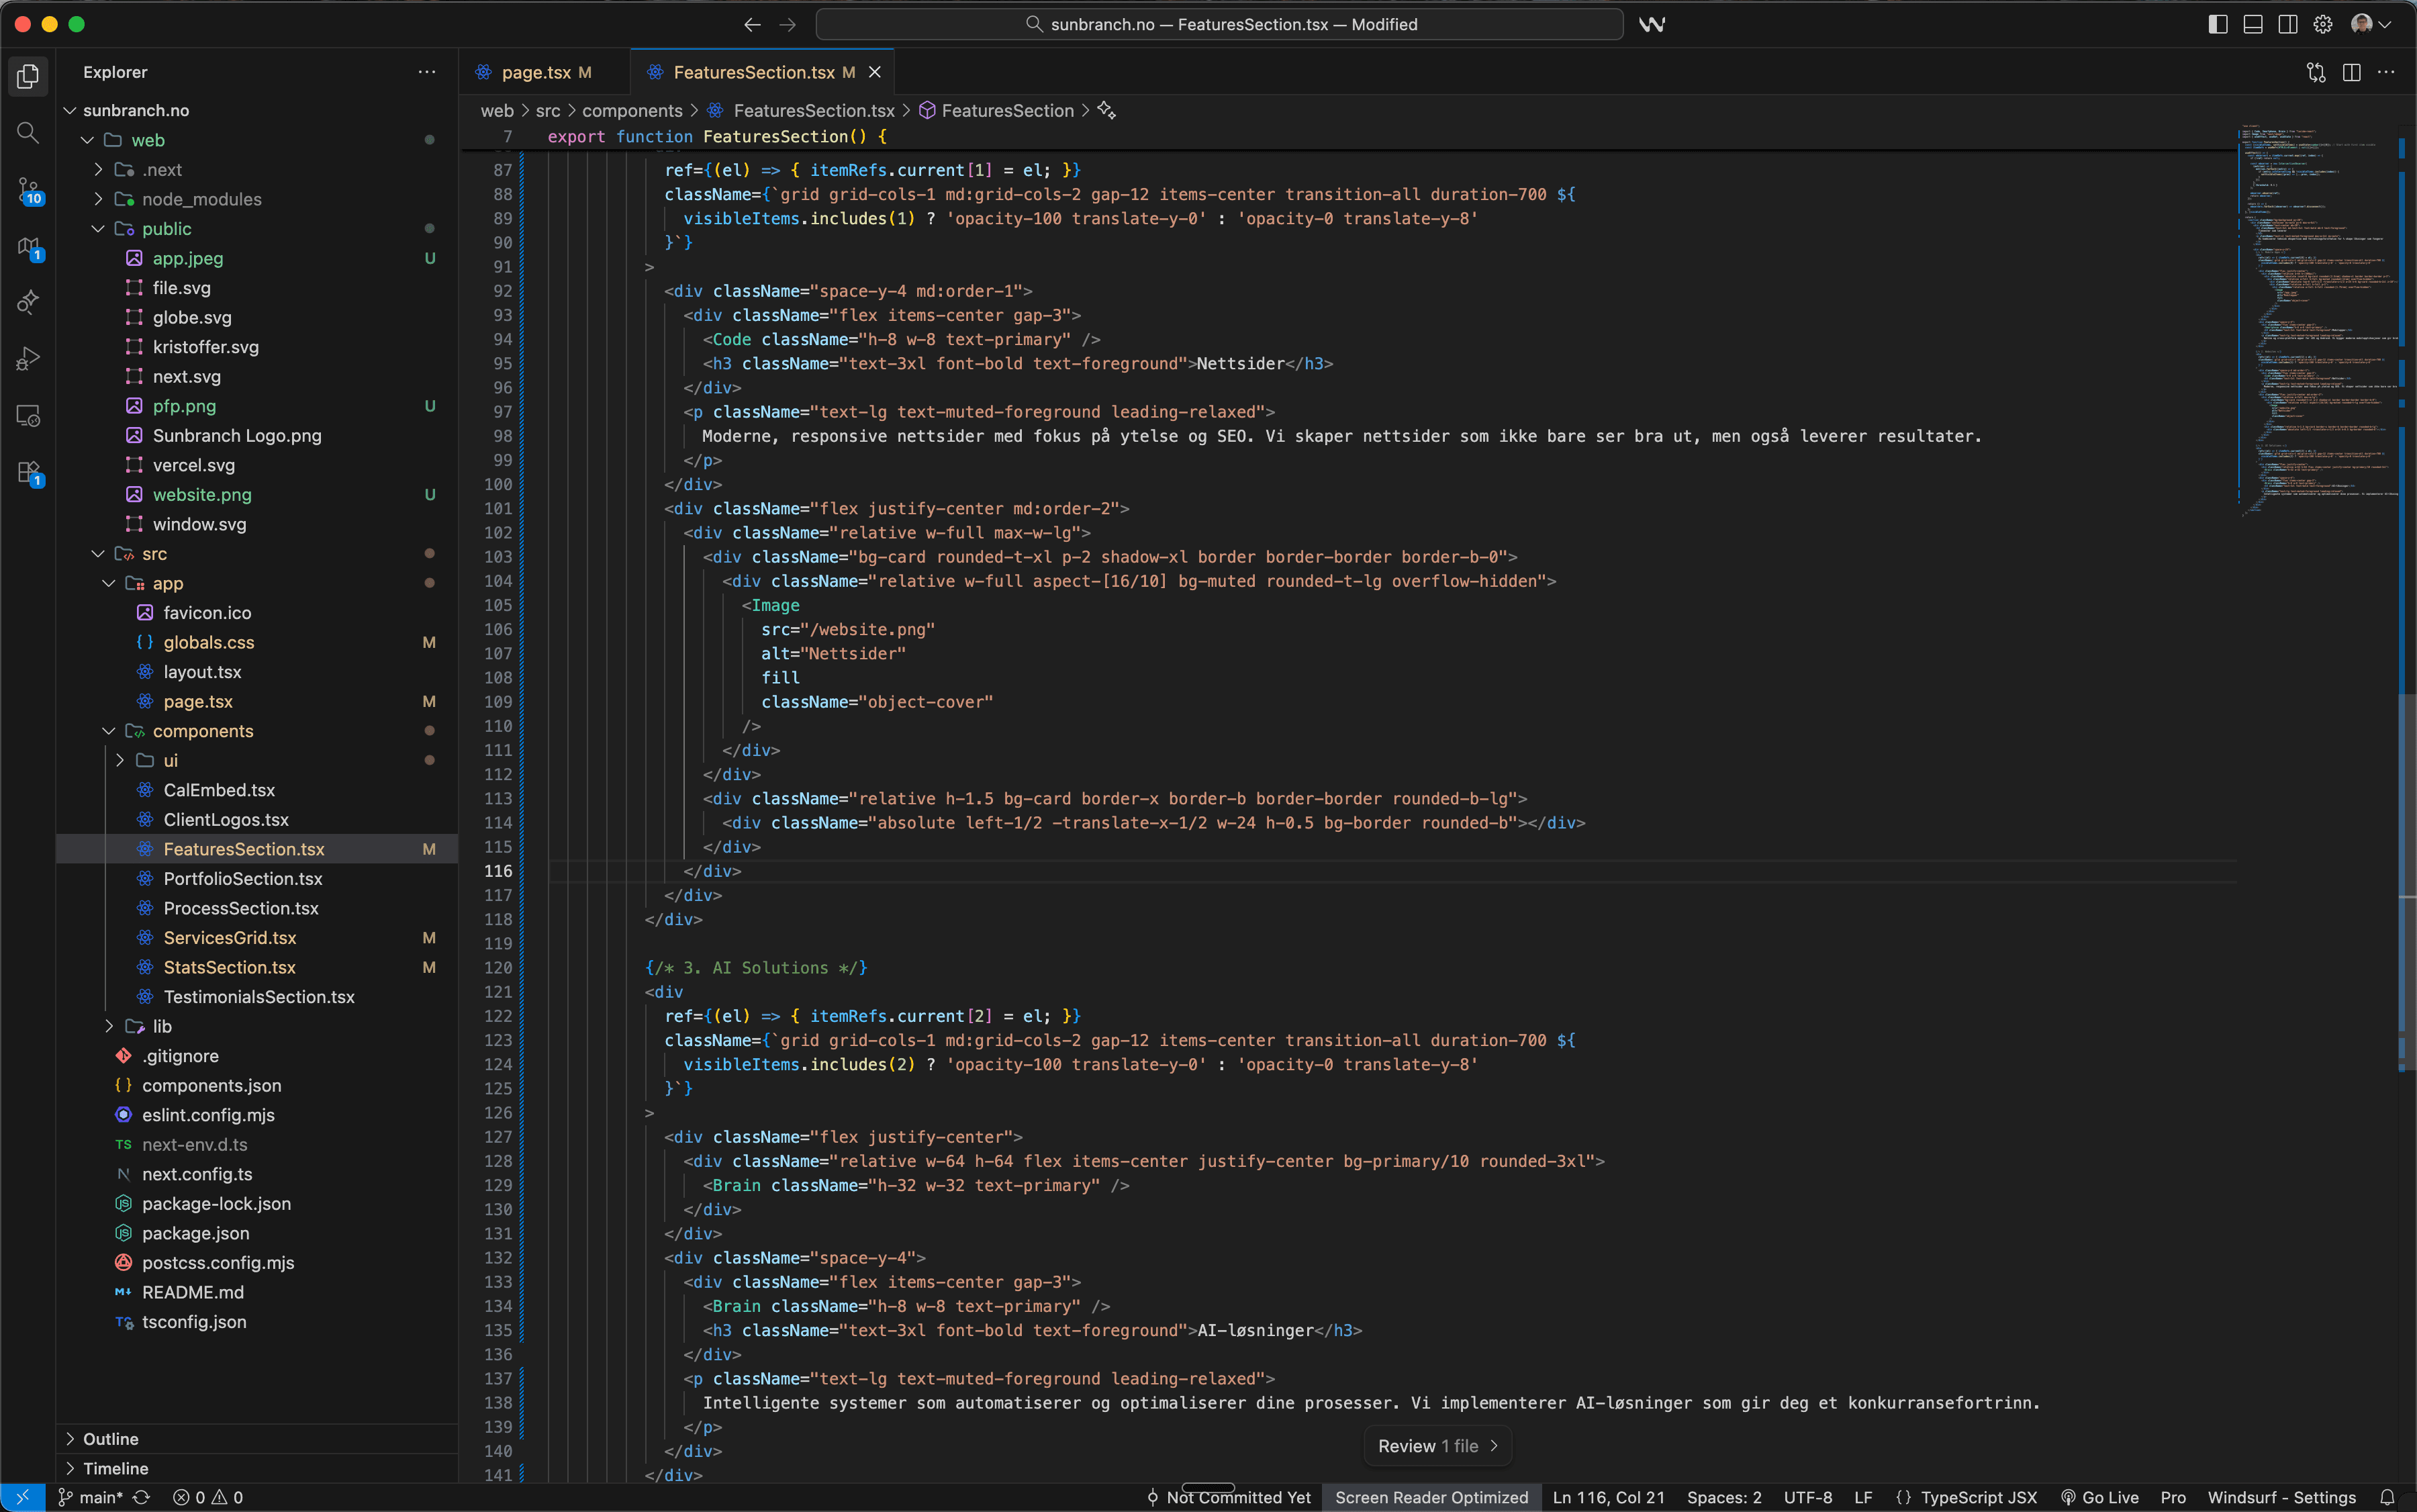Image resolution: width=2417 pixels, height=1512 pixels.
Task: Toggle the bottom panel layout button
Action: click(x=2252, y=24)
